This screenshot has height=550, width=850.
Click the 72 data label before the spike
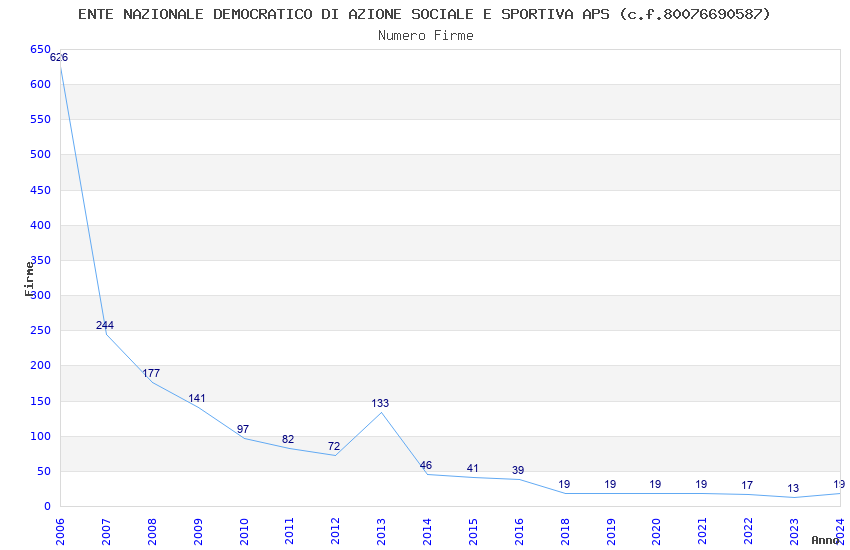tap(334, 446)
